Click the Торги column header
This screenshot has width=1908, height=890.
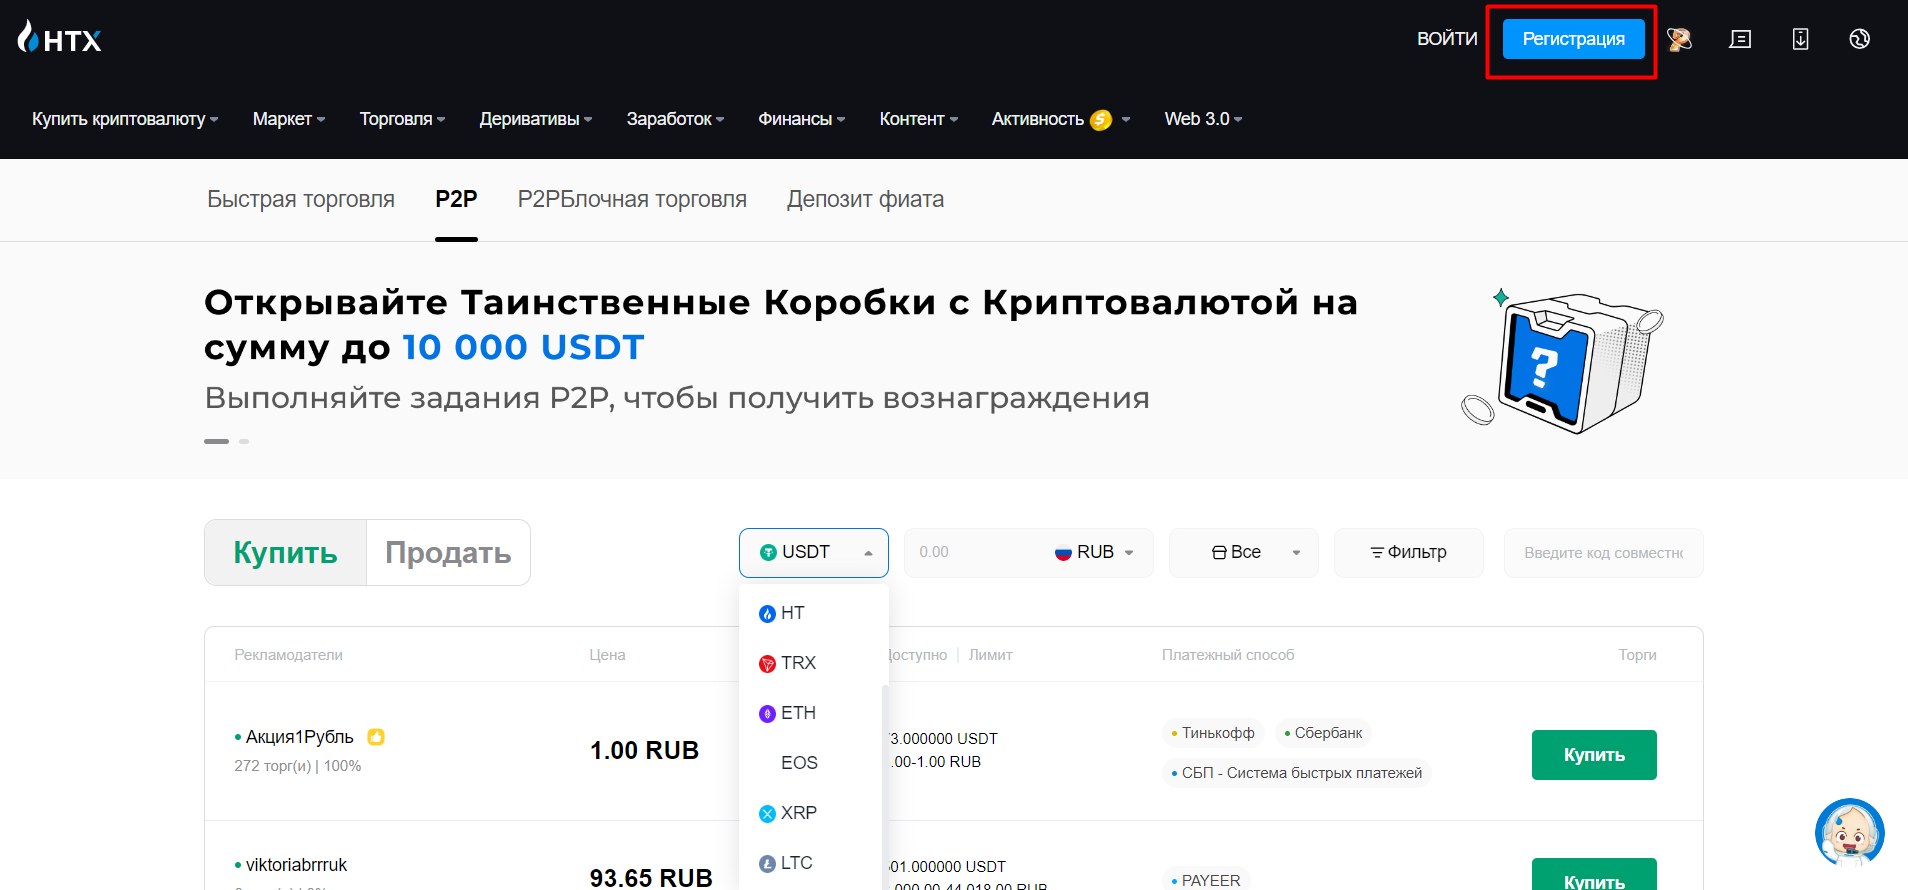pyautogui.click(x=1637, y=655)
